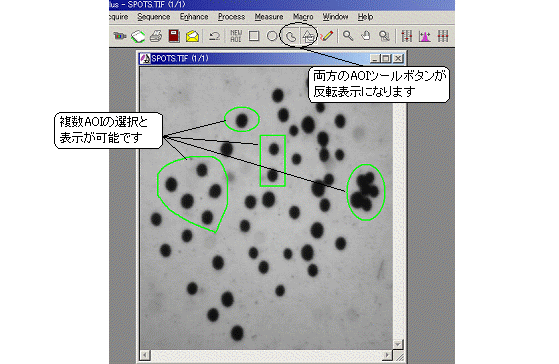Click the horizontal scrollbar left arrow

coord(144,355)
